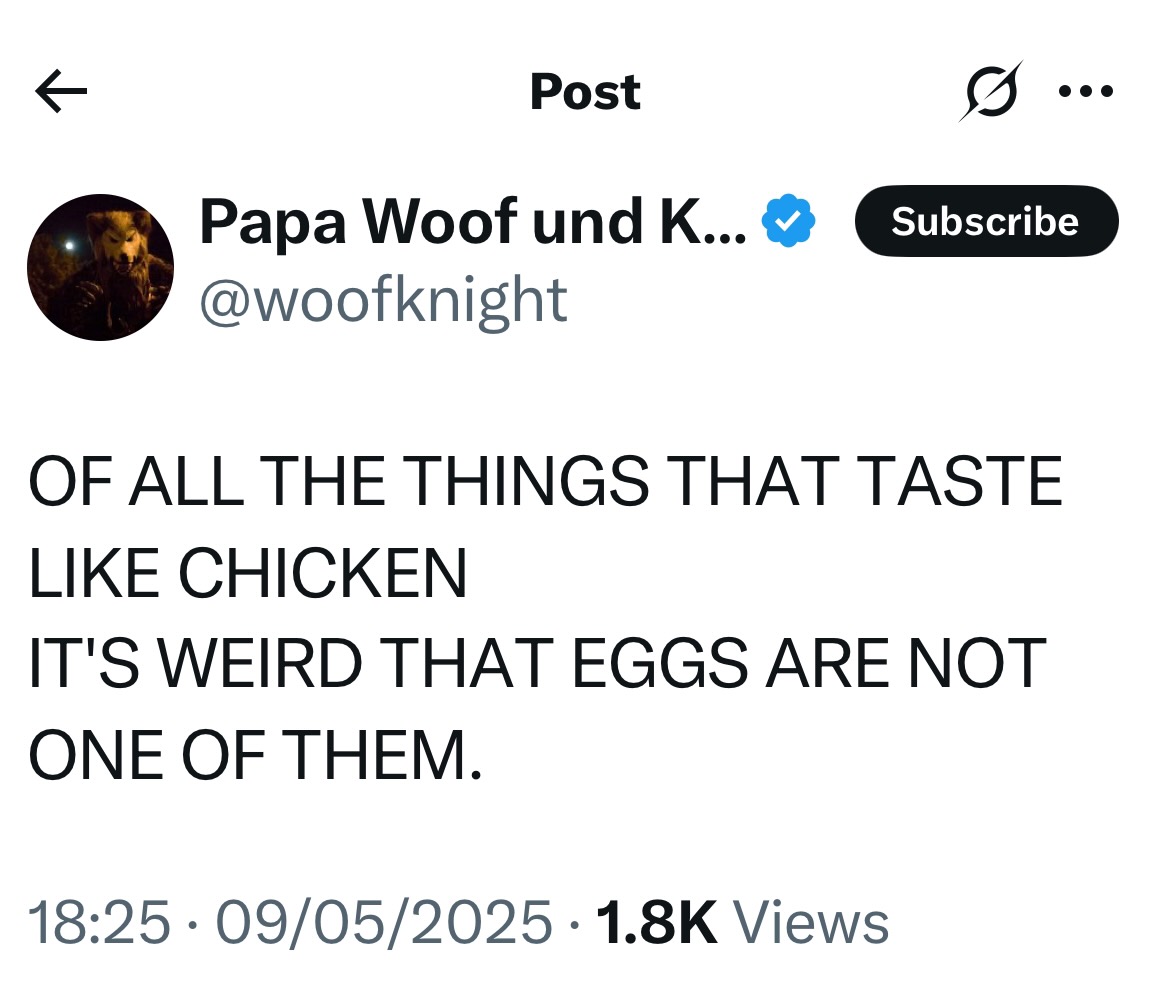This screenshot has height=1006, width=1170.
Task: Open the three-dot more options menu
Action: click(x=1085, y=92)
